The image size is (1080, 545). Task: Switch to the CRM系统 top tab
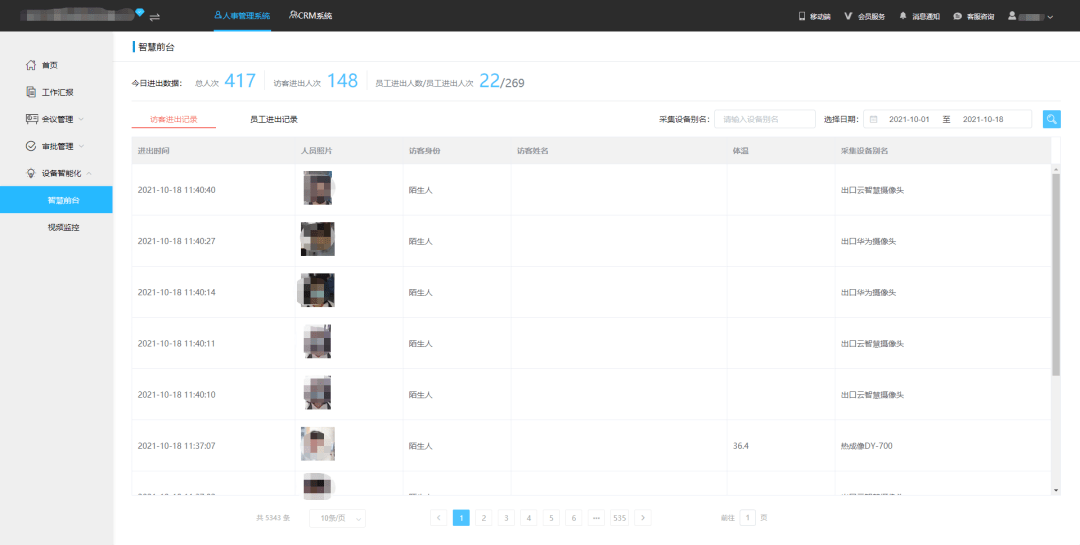point(311,15)
